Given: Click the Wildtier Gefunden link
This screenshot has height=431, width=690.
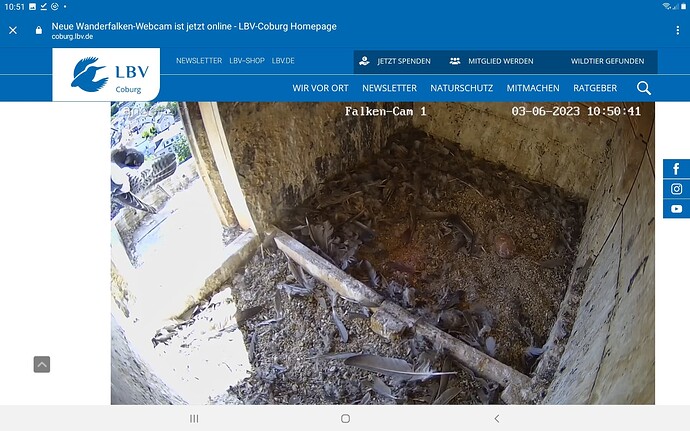Looking at the screenshot, I should point(607,61).
